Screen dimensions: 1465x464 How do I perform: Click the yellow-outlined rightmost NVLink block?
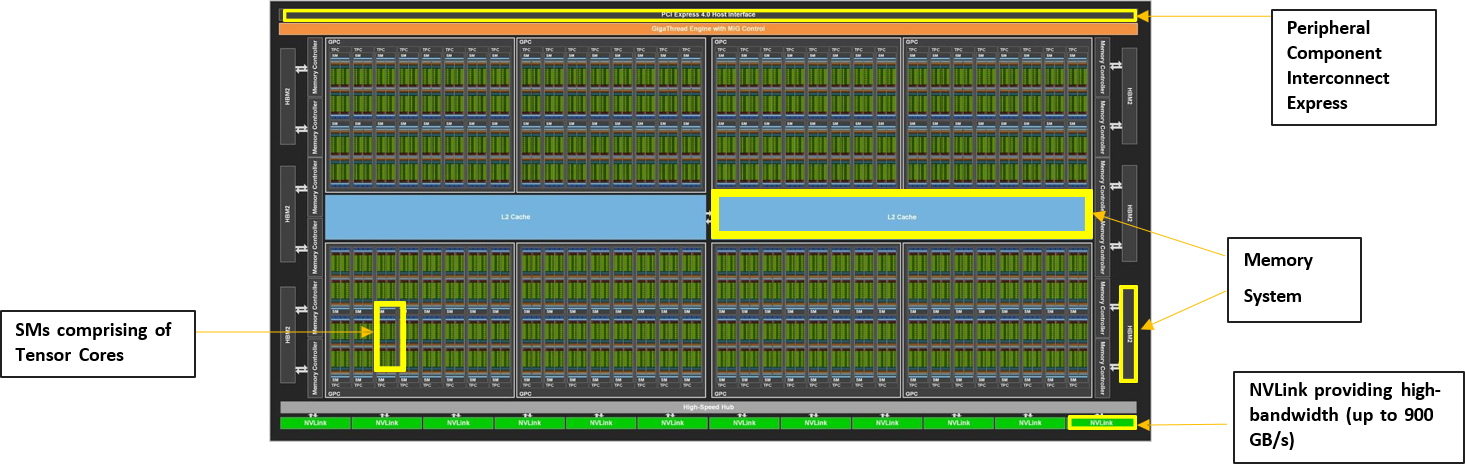pyautogui.click(x=1102, y=423)
